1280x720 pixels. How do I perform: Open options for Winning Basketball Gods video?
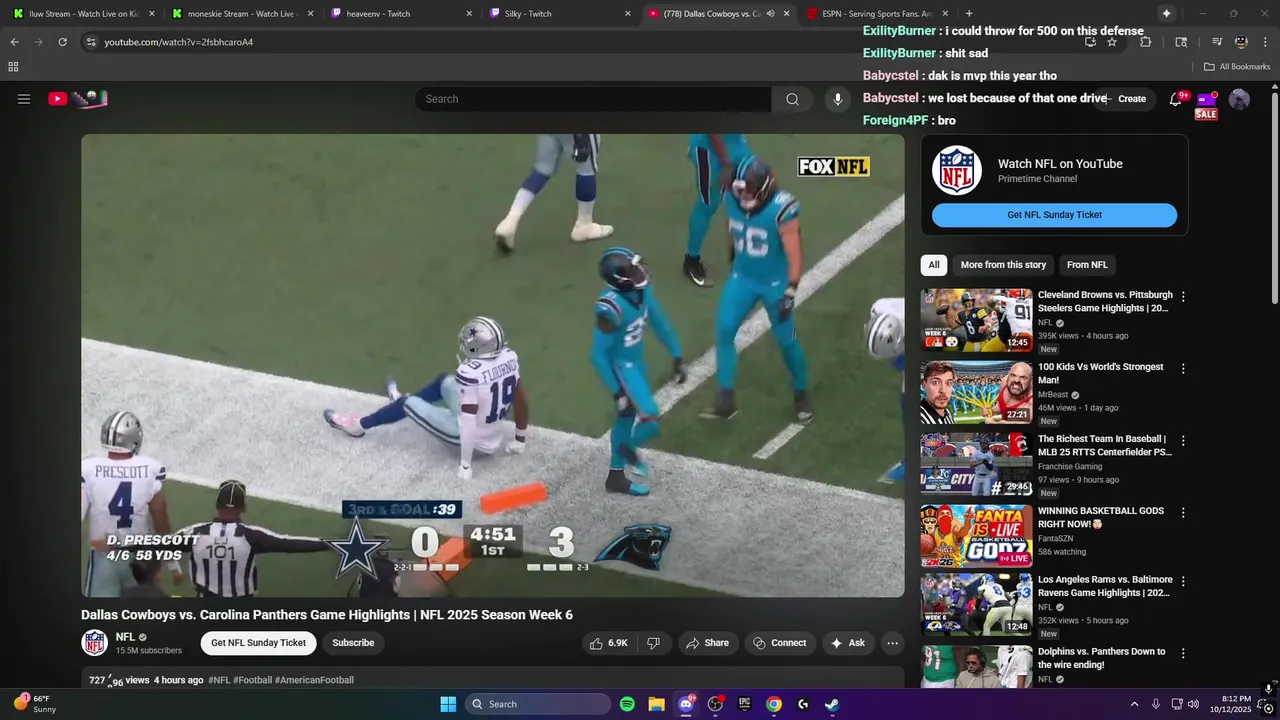pos(1183,513)
